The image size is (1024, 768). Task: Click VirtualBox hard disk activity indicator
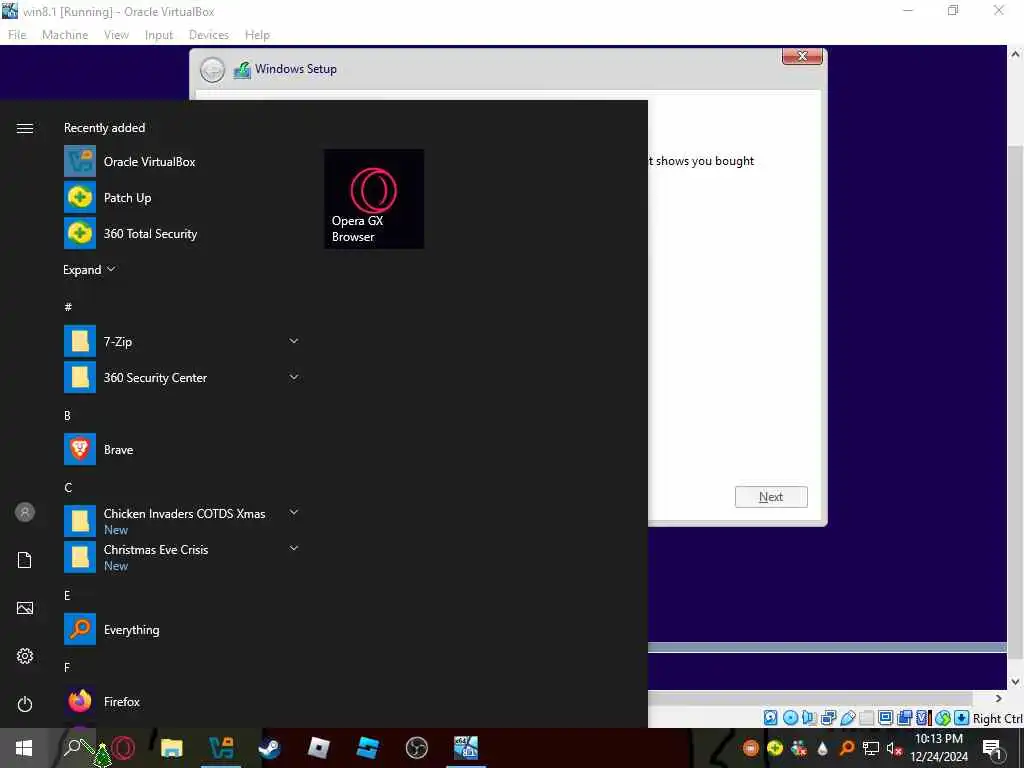771,718
